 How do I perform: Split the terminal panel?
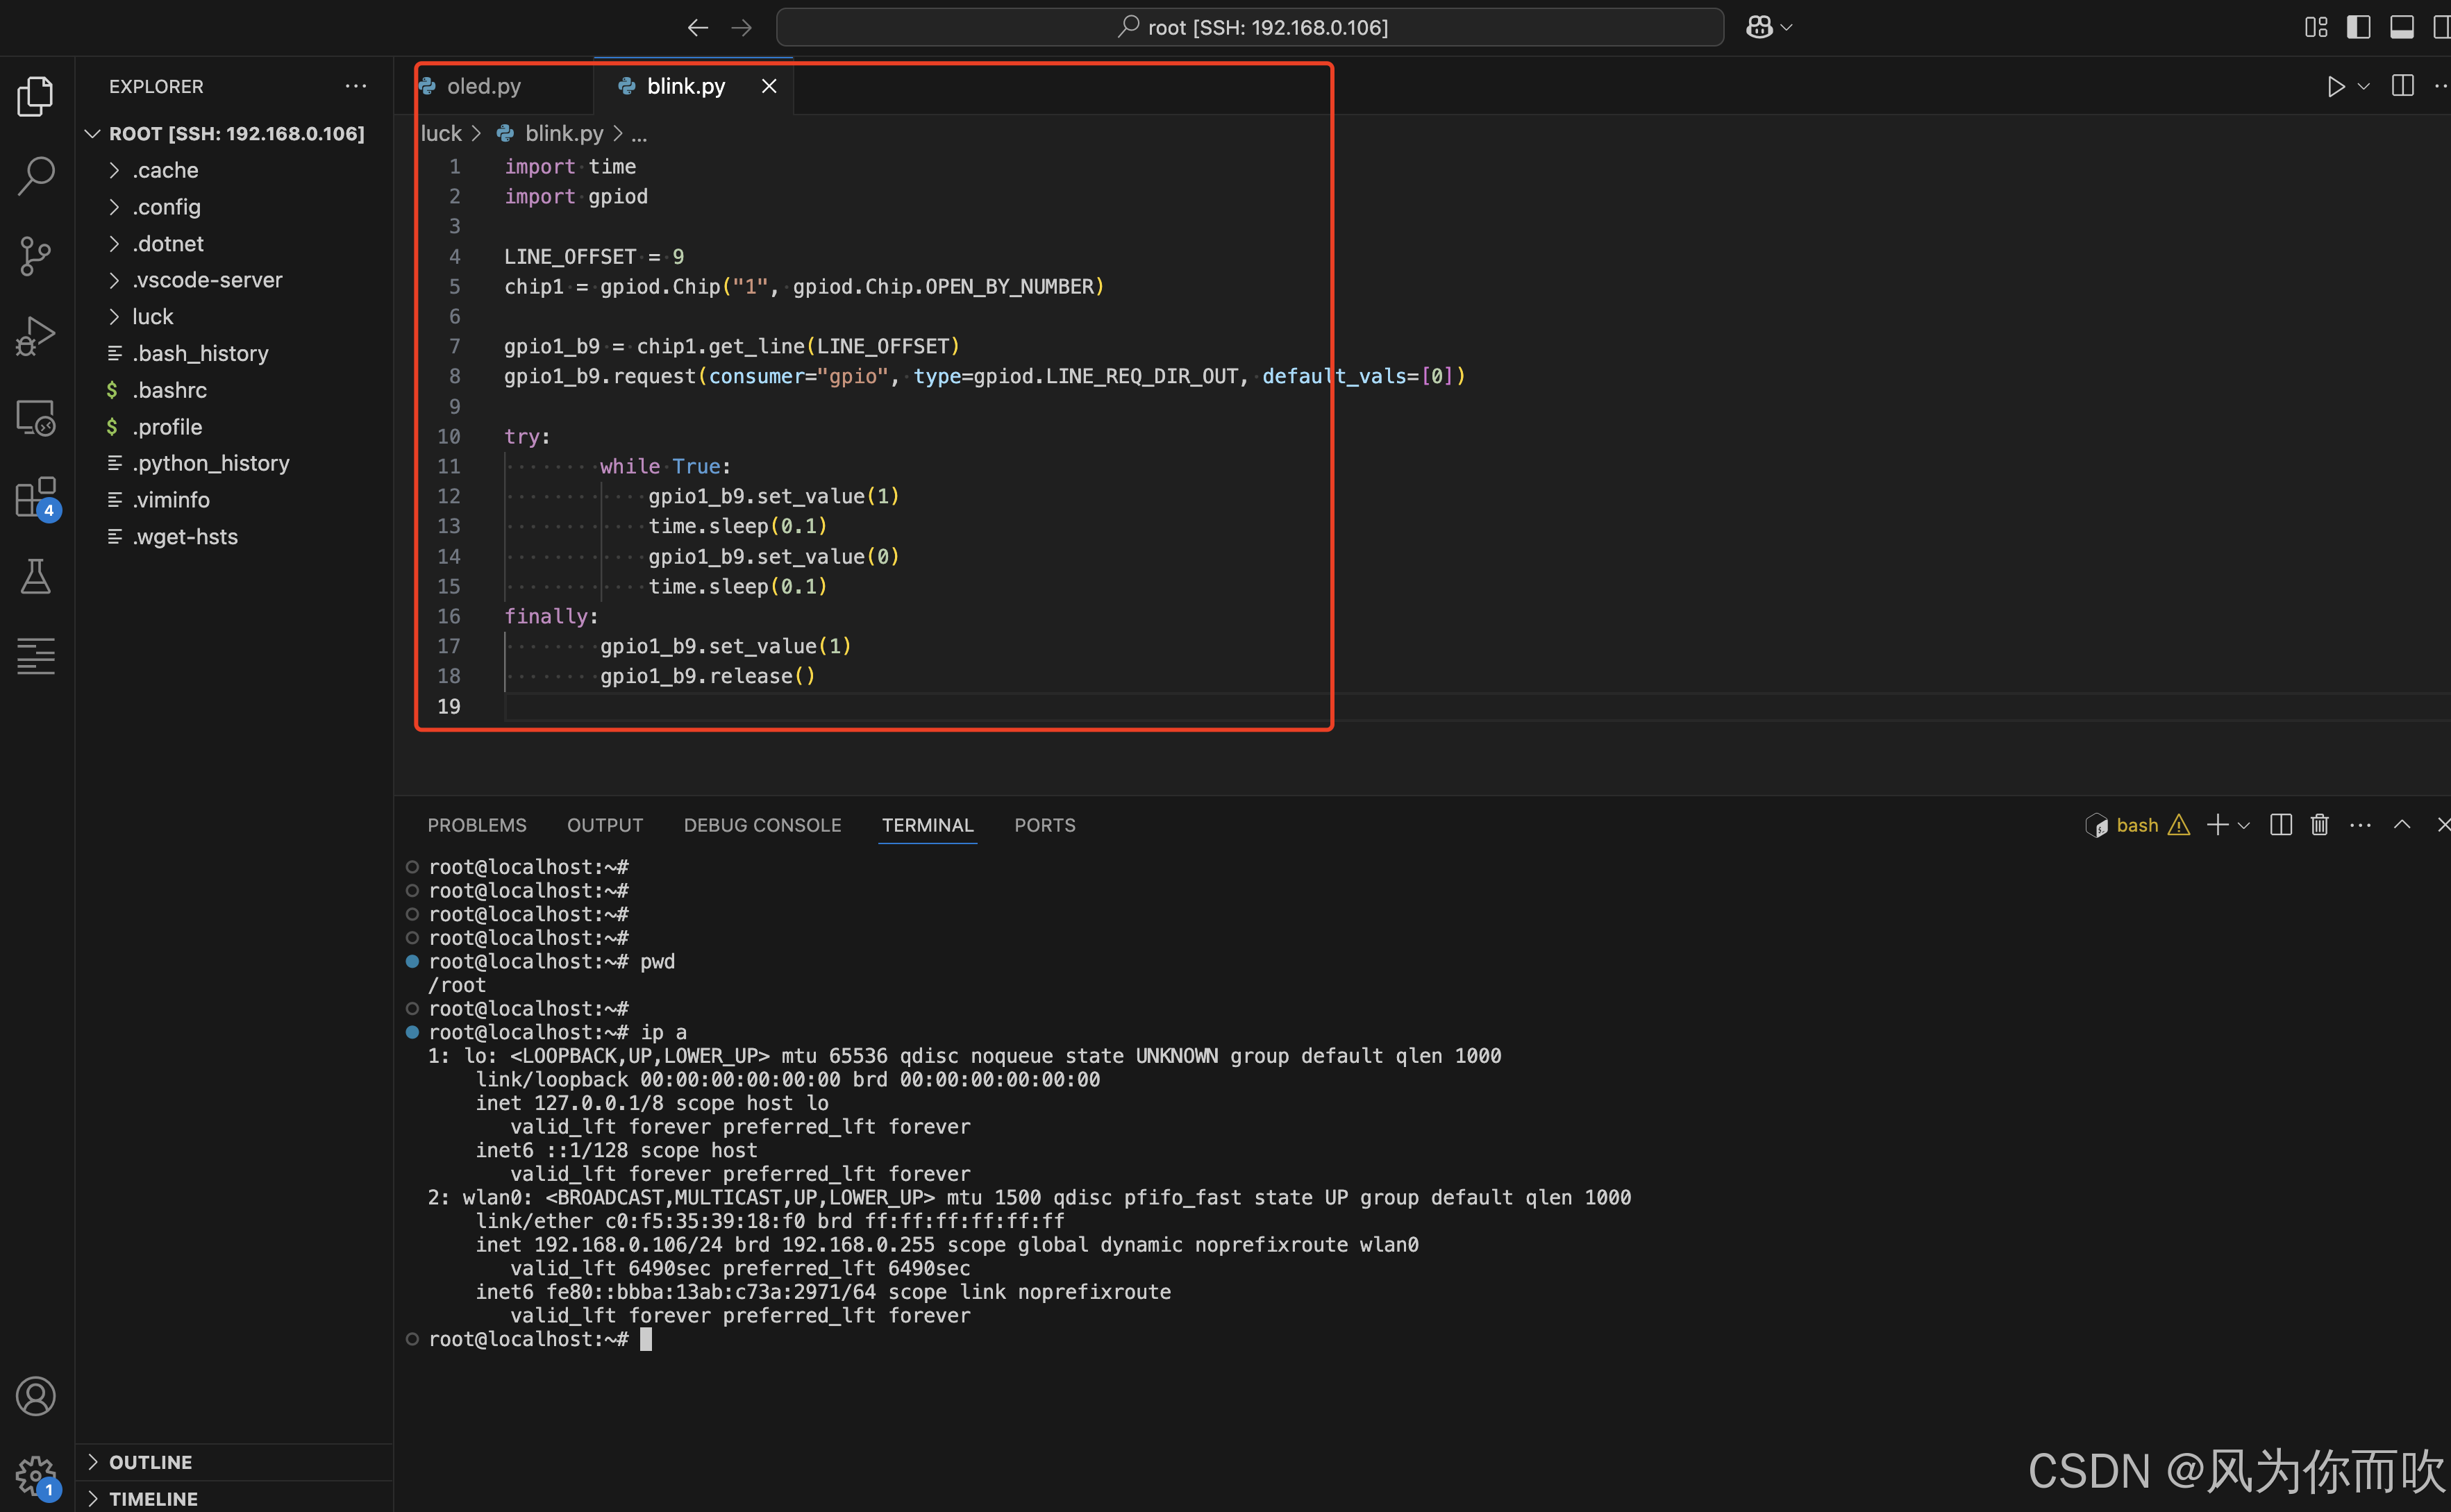click(x=2281, y=825)
